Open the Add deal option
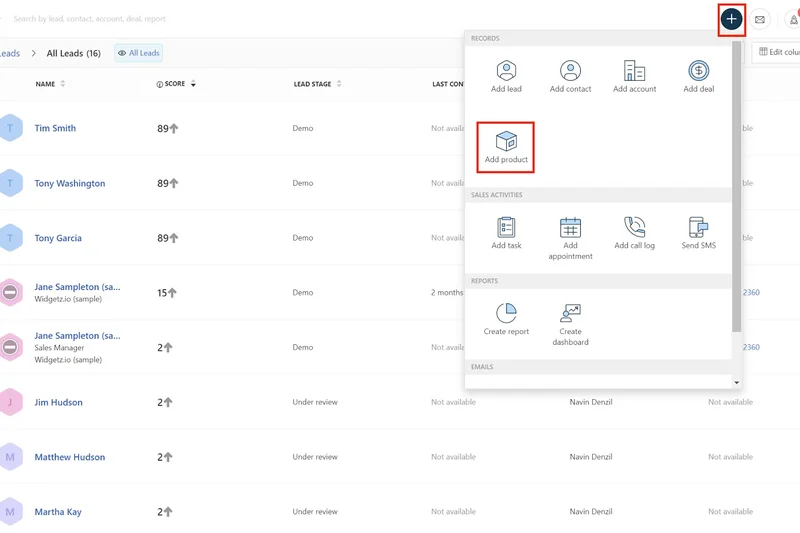 click(698, 71)
